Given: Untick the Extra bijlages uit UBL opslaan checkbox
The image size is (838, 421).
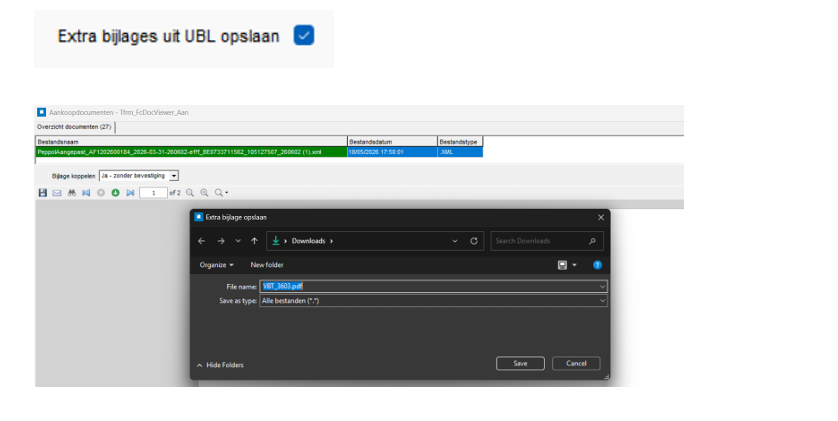Looking at the screenshot, I should click(304, 35).
